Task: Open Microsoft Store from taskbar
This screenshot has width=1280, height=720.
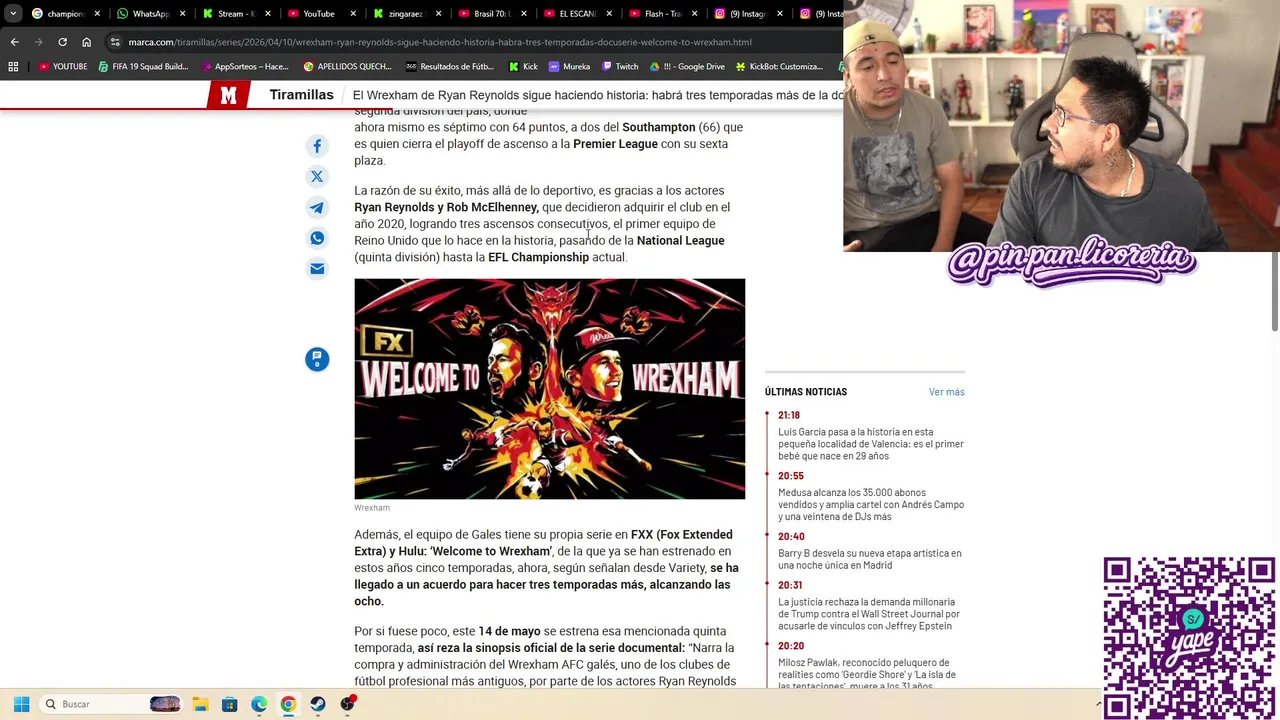Action: tap(229, 704)
